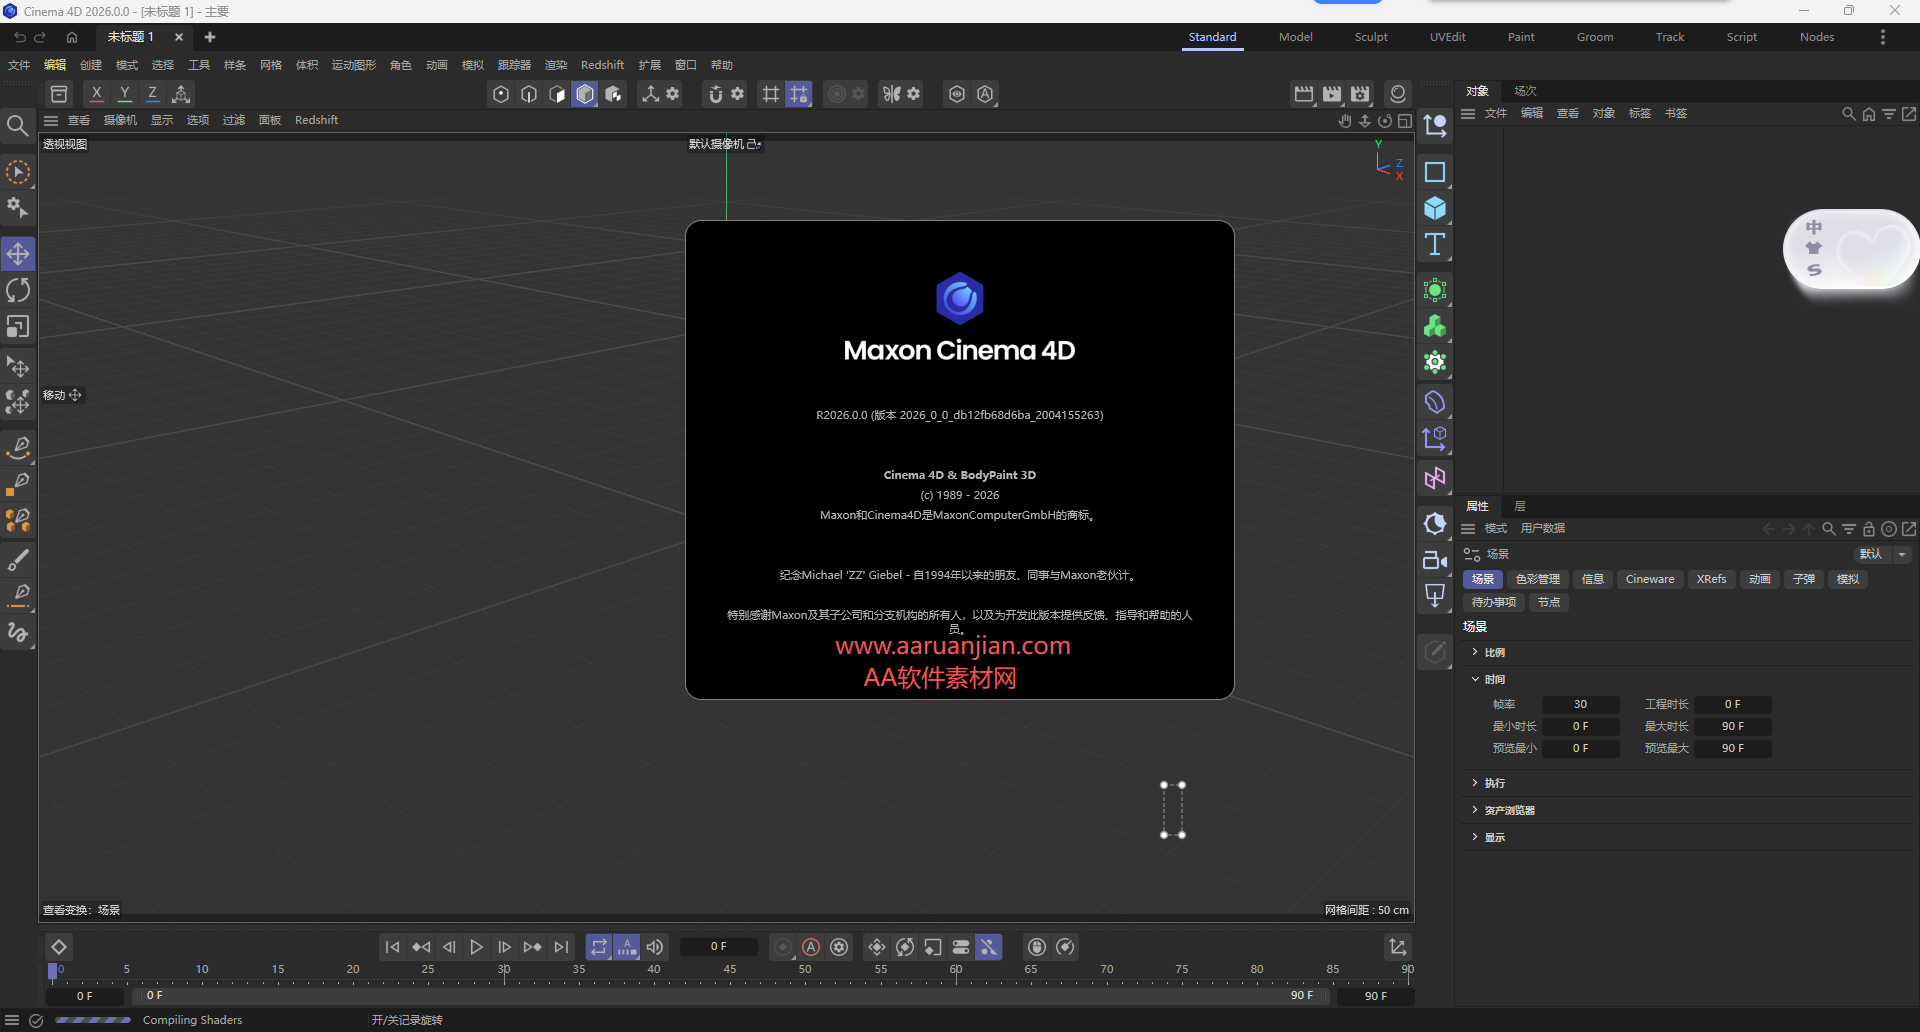This screenshot has height=1032, width=1920.
Task: Enable automatic keyframing in the timeline
Action: [x=811, y=947]
